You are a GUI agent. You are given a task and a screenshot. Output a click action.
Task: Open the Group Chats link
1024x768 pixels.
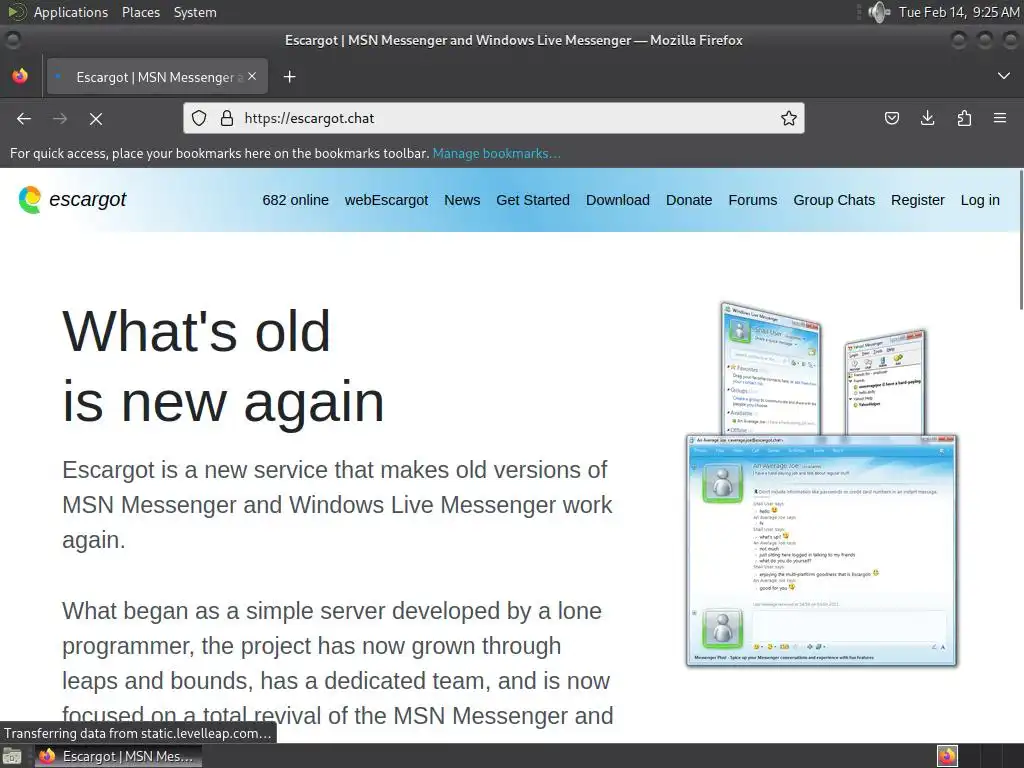[834, 200]
